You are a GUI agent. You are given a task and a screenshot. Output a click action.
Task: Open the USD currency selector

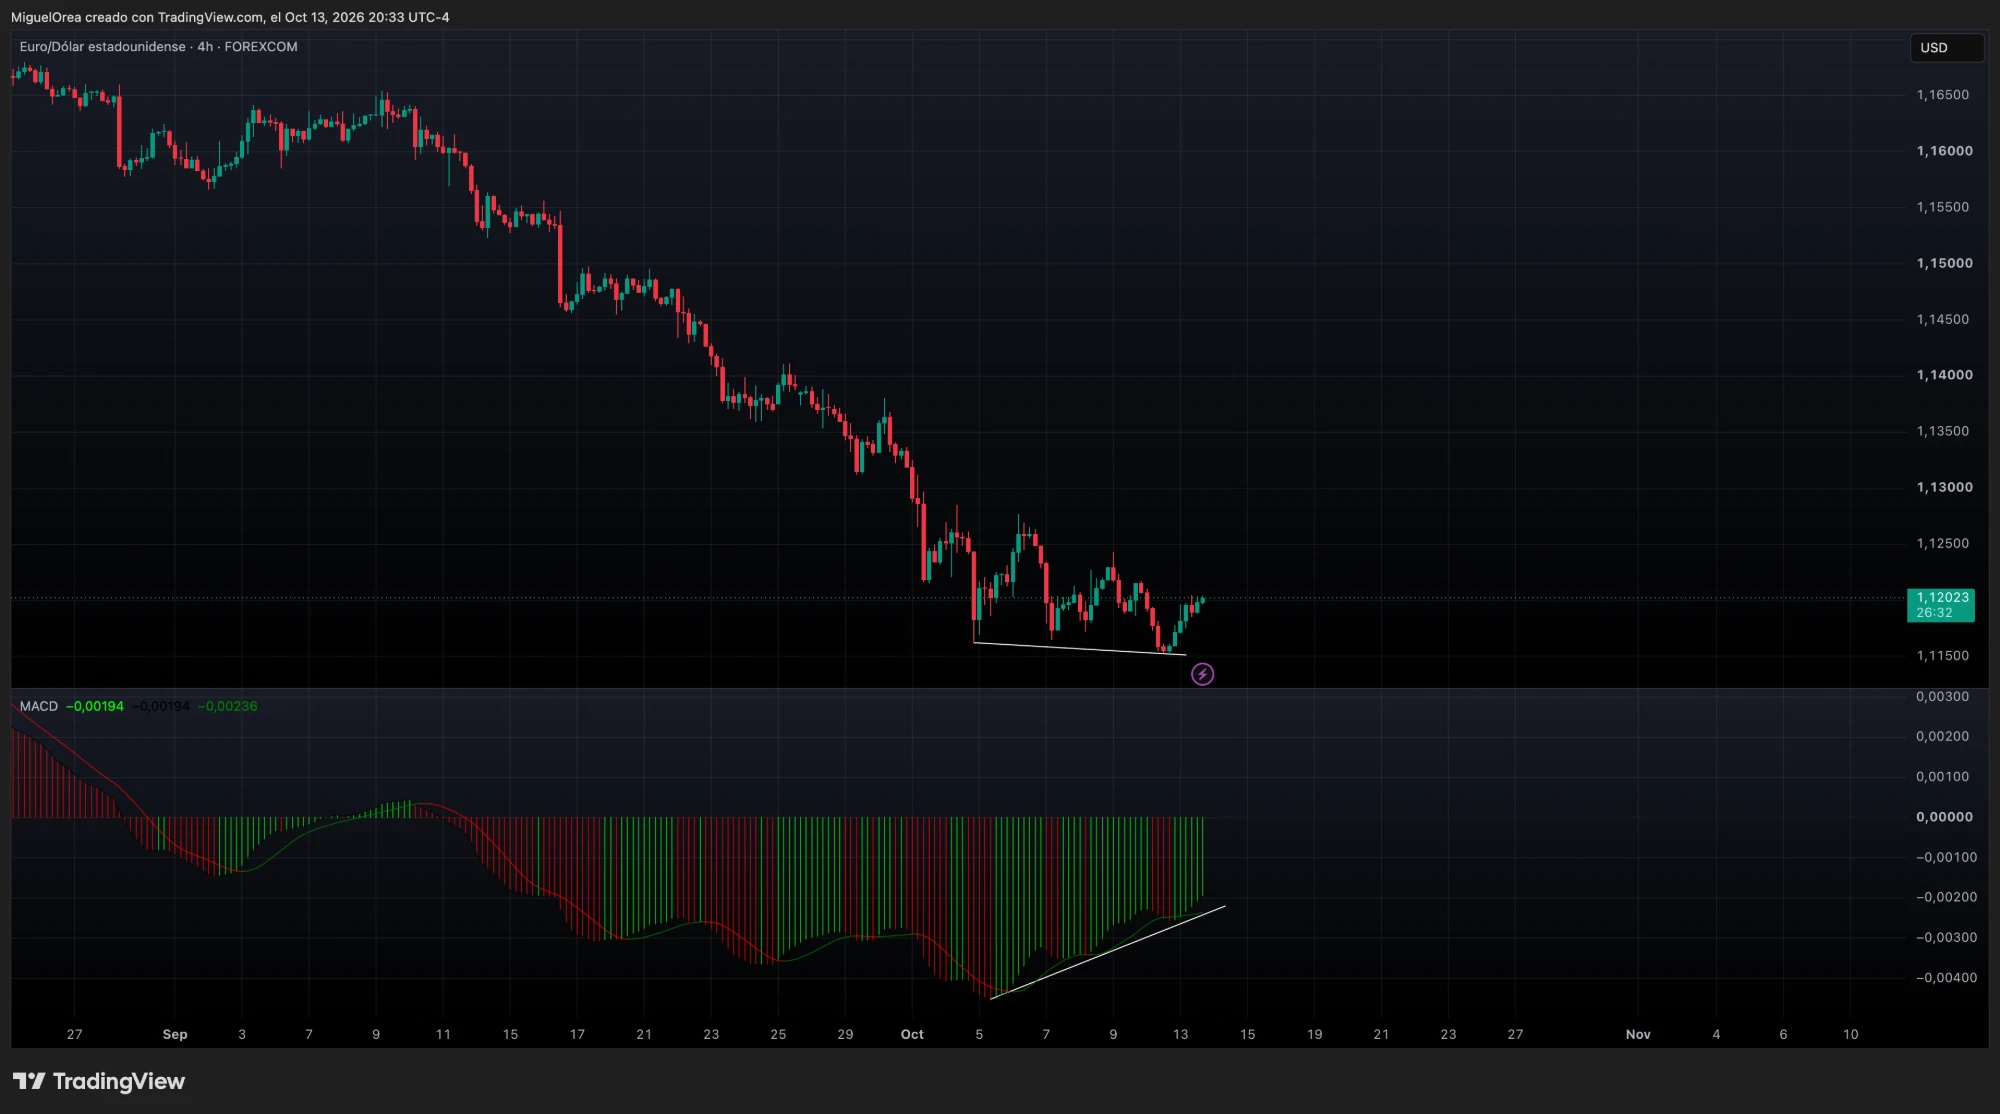point(1946,48)
